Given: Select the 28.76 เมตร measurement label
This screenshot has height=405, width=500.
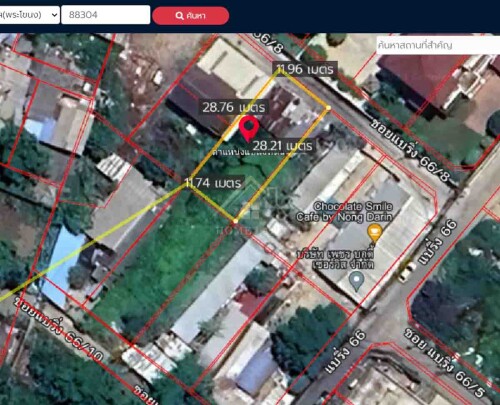Looking at the screenshot, I should (234, 107).
